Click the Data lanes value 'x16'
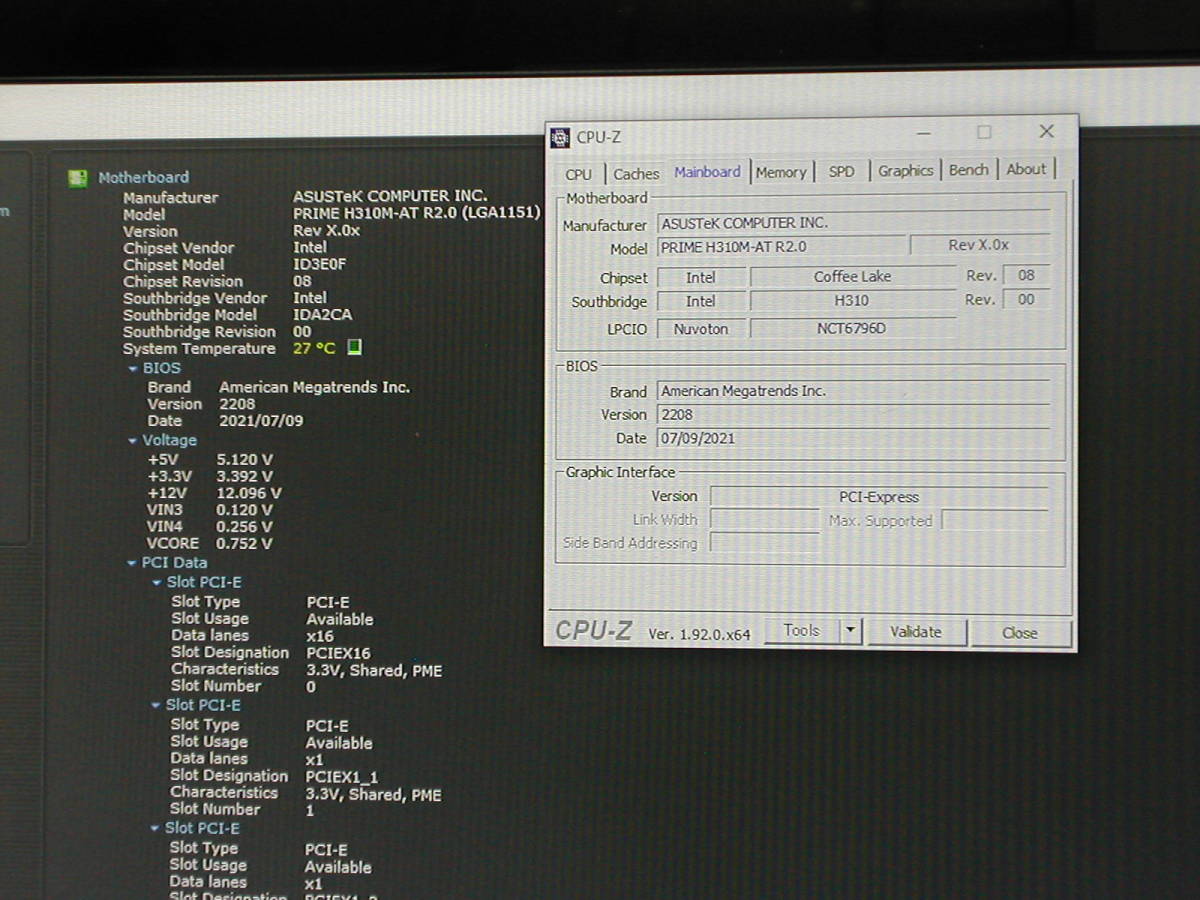 pos(320,636)
